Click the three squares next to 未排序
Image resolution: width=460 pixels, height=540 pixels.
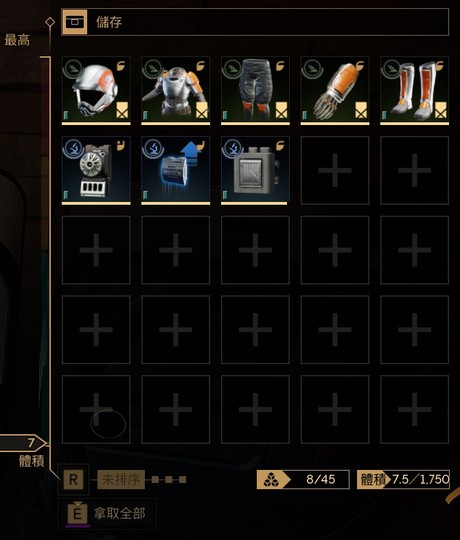coord(169,479)
